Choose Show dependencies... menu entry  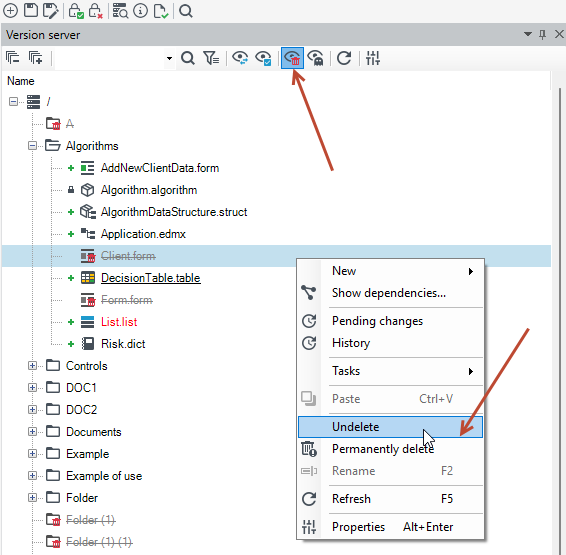click(390, 293)
